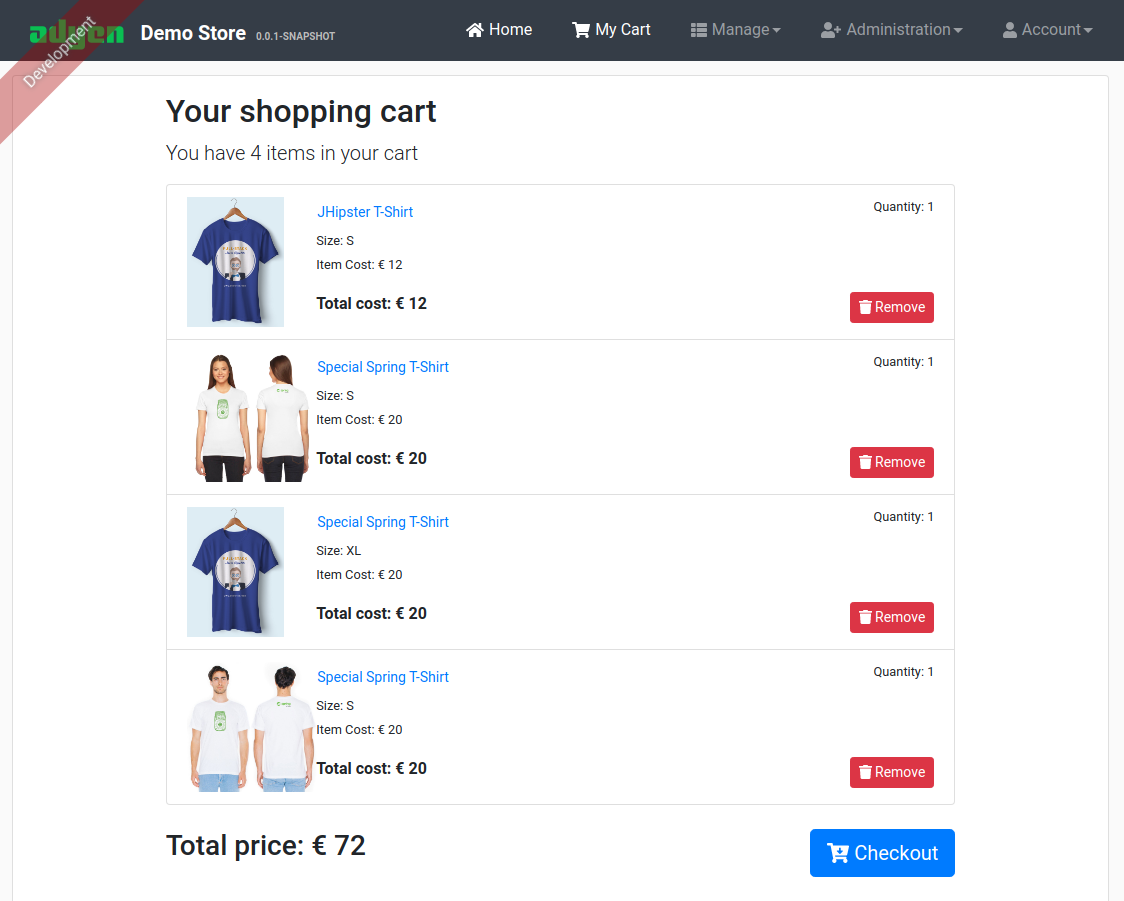The height and width of the screenshot is (901, 1124).
Task: Click the trash icon for the JHipster T-Shirt
Action: click(865, 307)
